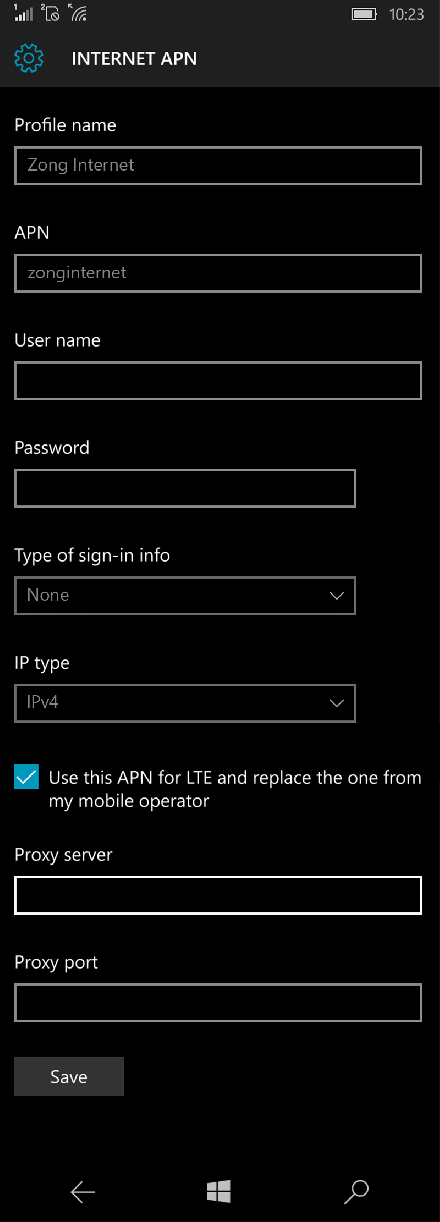Expand the Type of sign-in info dropdown

tap(185, 595)
